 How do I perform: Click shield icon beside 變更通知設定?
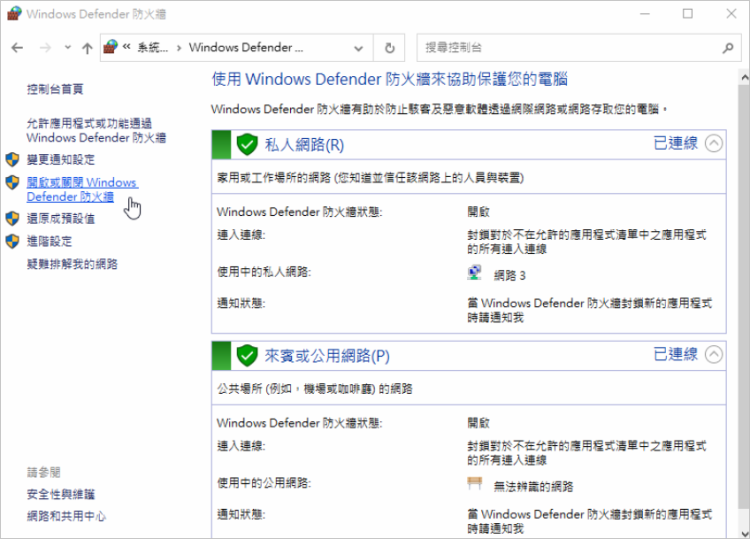pos(12,159)
